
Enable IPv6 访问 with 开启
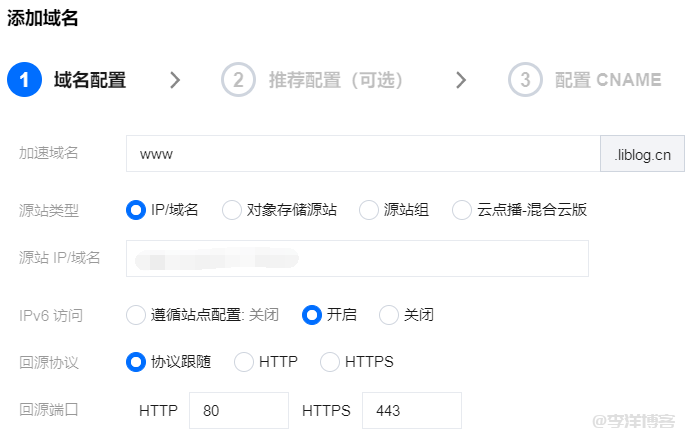tap(312, 315)
